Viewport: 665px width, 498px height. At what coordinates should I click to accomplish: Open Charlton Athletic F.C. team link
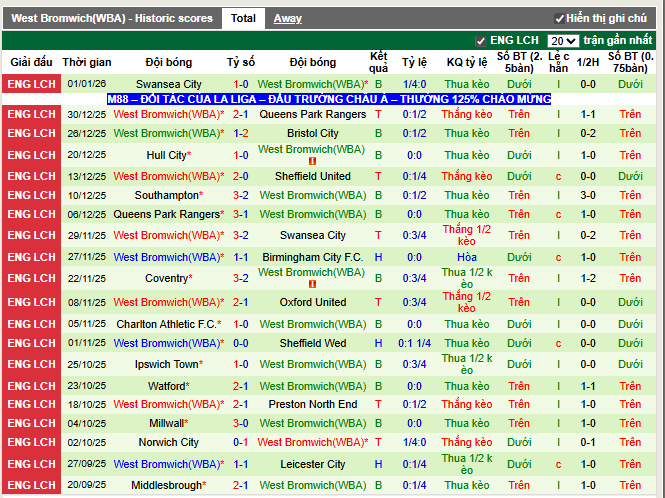166,324
